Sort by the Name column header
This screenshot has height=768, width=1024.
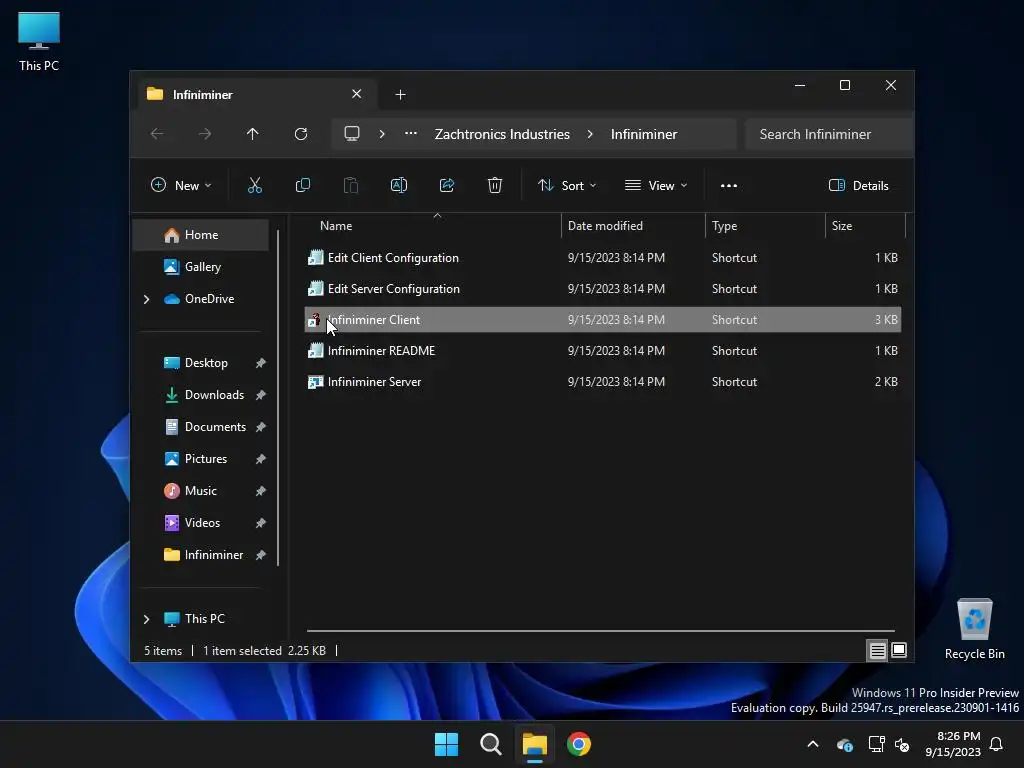[x=434, y=226]
